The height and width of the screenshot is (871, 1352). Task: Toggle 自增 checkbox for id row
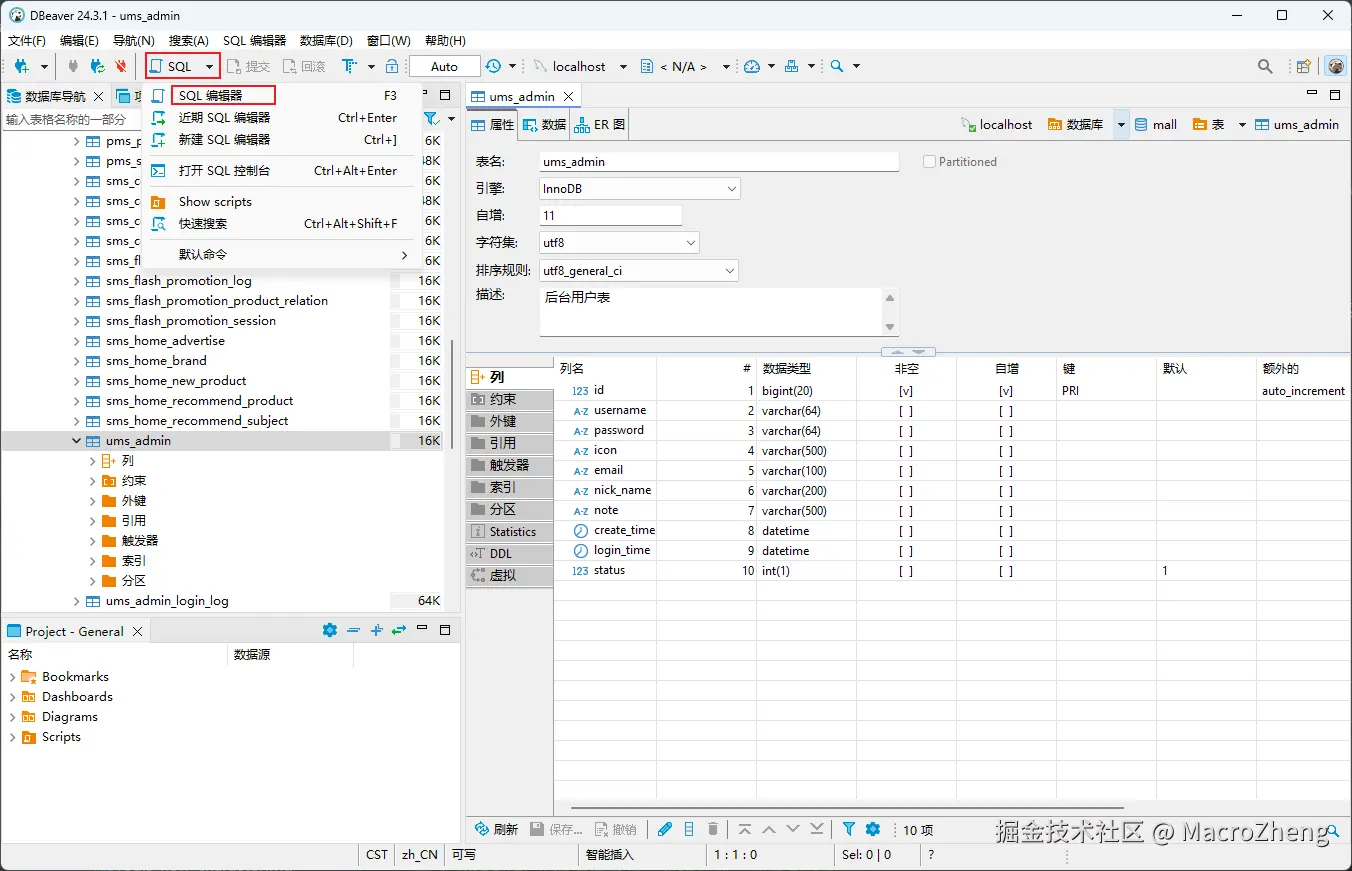tap(1006, 391)
